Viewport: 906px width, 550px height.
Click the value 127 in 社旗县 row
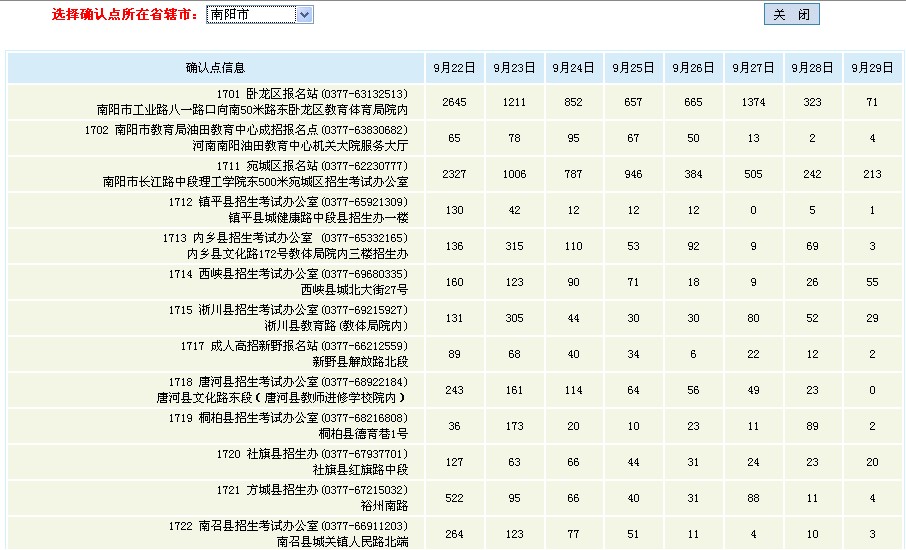(x=454, y=462)
